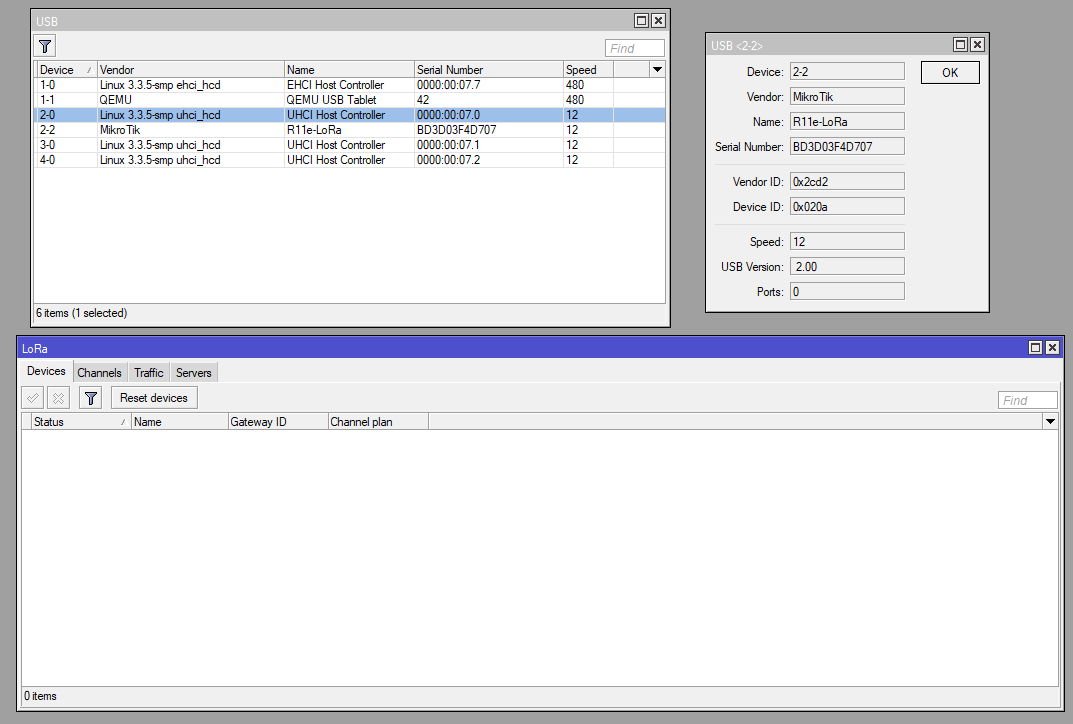Click the USB Version field 2.00
1073x724 pixels.
pos(847,267)
